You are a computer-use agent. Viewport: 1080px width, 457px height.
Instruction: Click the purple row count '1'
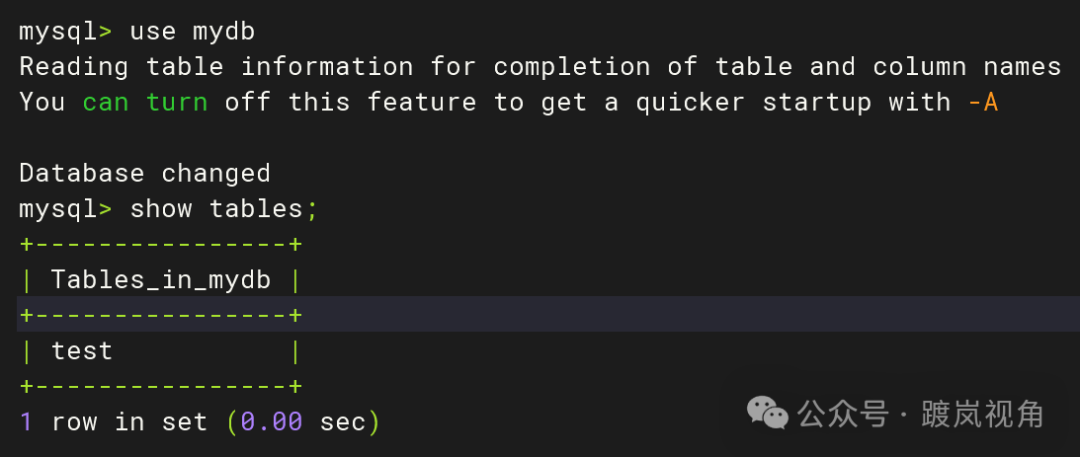26,422
